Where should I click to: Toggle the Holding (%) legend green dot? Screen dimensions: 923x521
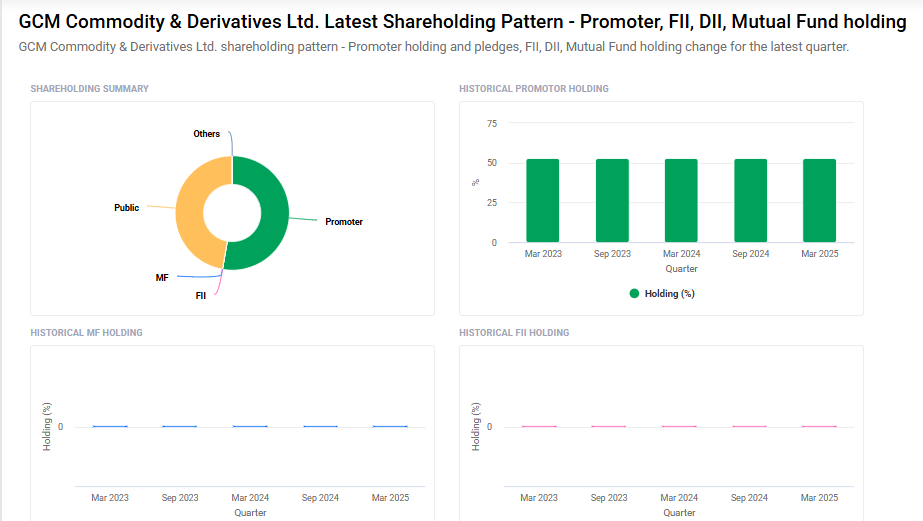[634, 294]
